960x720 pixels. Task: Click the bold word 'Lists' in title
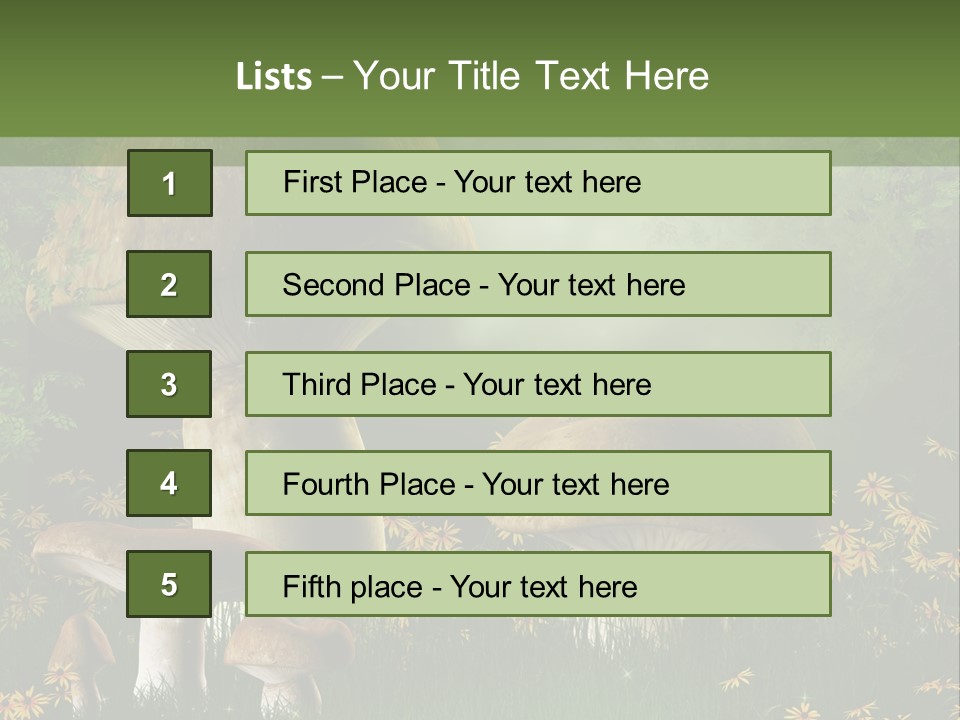(274, 77)
